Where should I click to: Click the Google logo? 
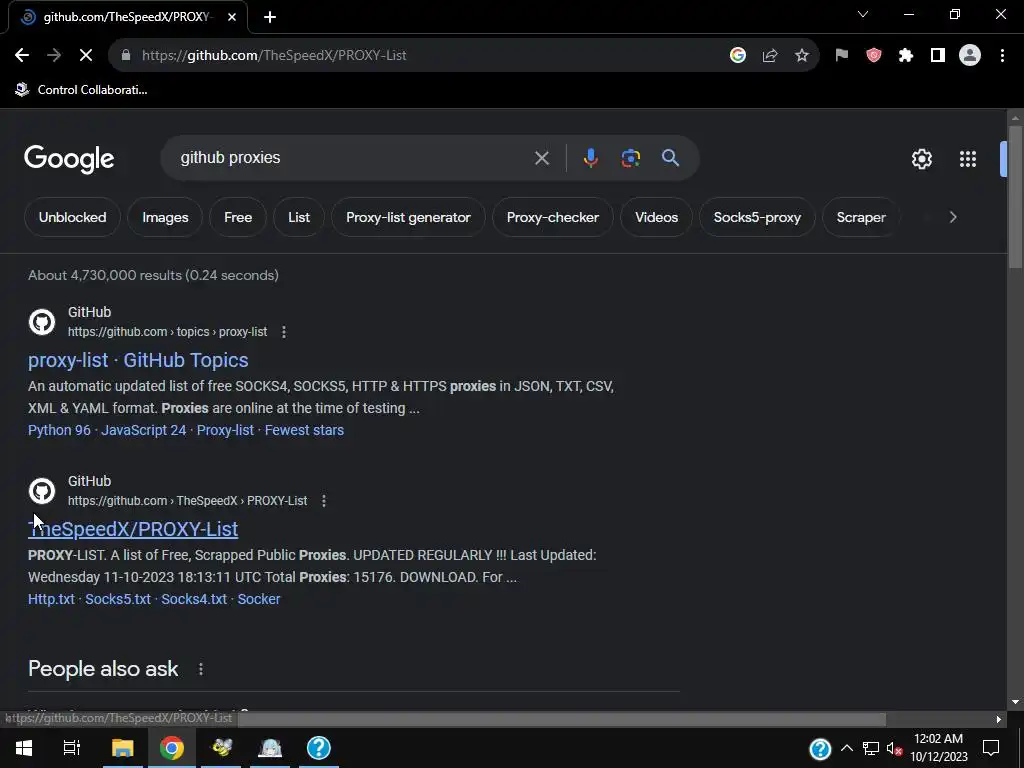pyautogui.click(x=69, y=159)
